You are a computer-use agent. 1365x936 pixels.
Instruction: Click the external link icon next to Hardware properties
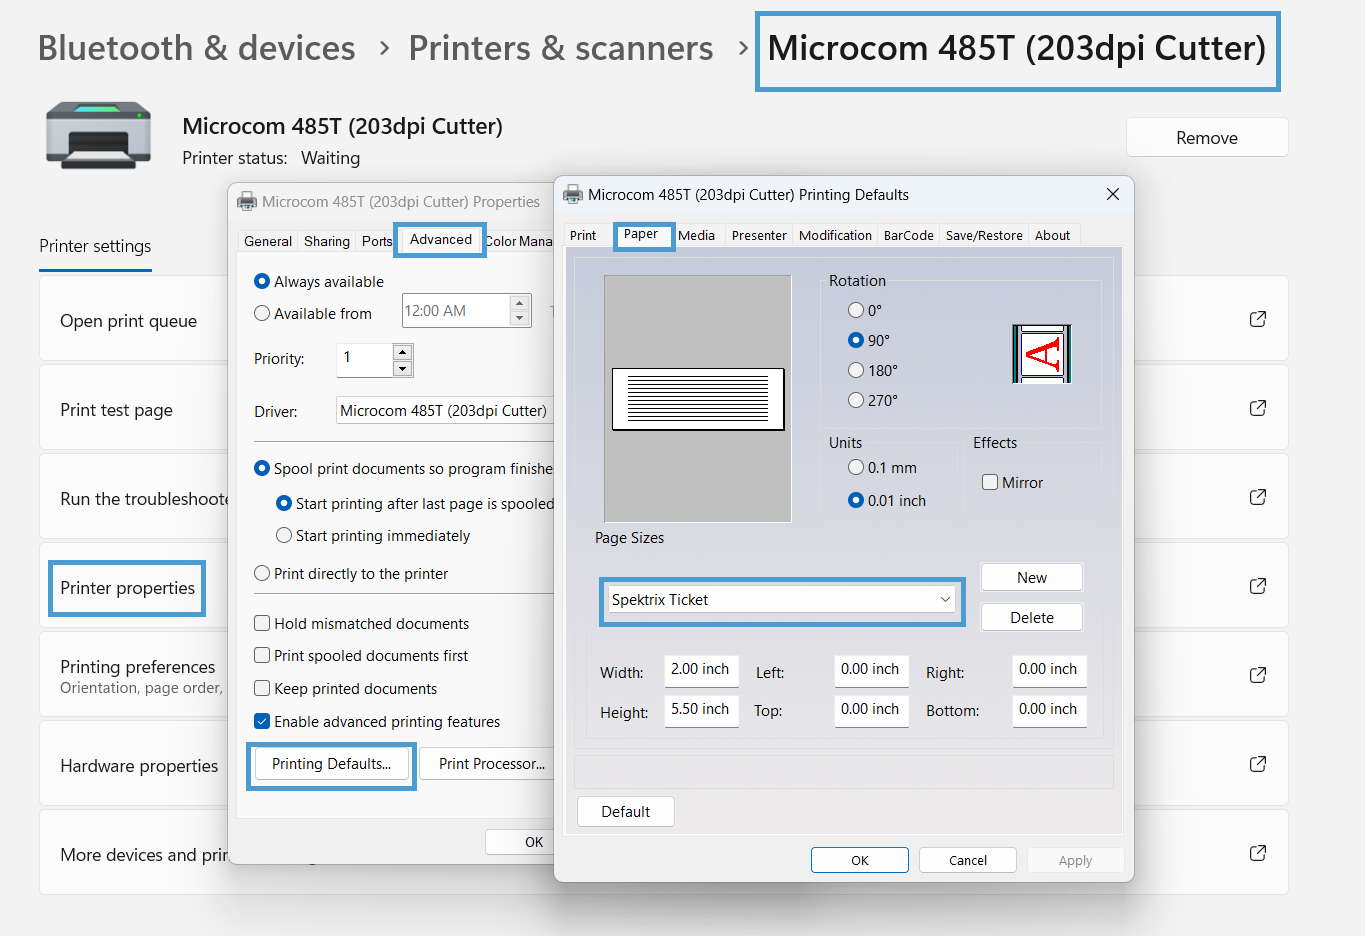pyautogui.click(x=1257, y=763)
